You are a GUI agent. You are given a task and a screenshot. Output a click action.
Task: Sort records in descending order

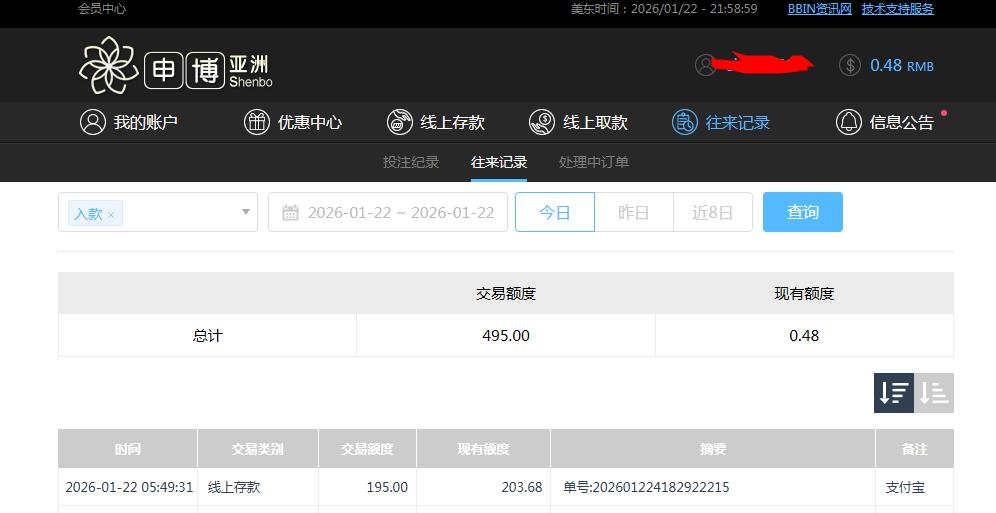(x=894, y=393)
